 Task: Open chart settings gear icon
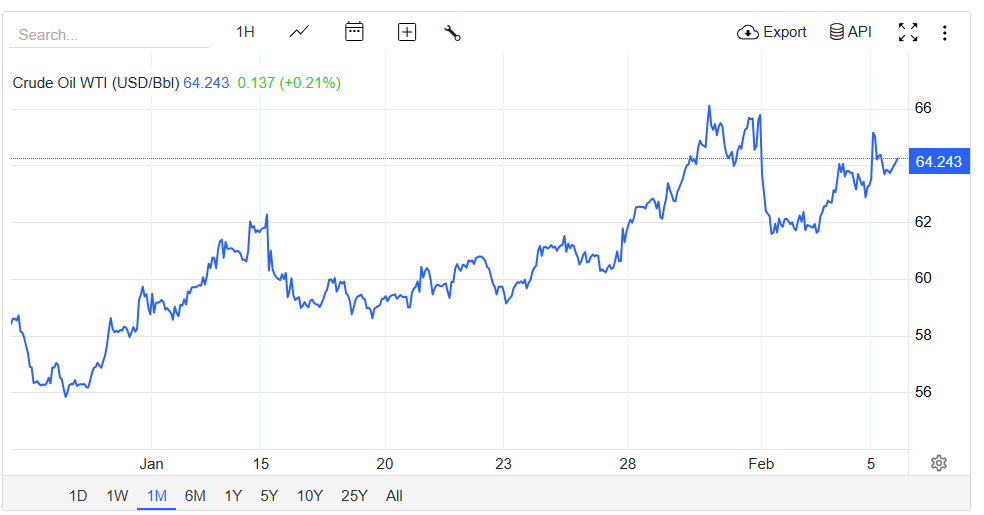tap(938, 463)
